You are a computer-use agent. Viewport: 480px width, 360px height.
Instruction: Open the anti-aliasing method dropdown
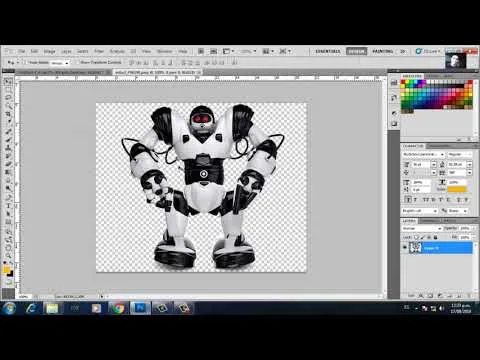(x=457, y=211)
